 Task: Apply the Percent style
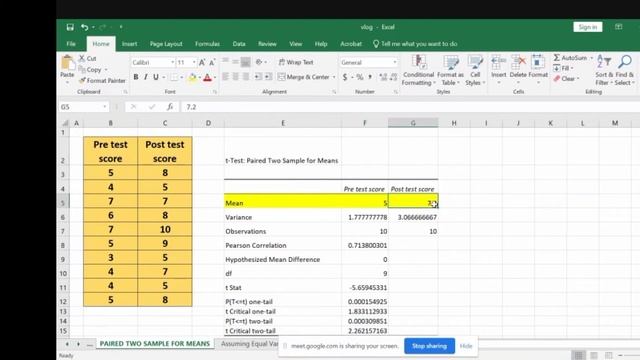pyautogui.click(x=360, y=77)
